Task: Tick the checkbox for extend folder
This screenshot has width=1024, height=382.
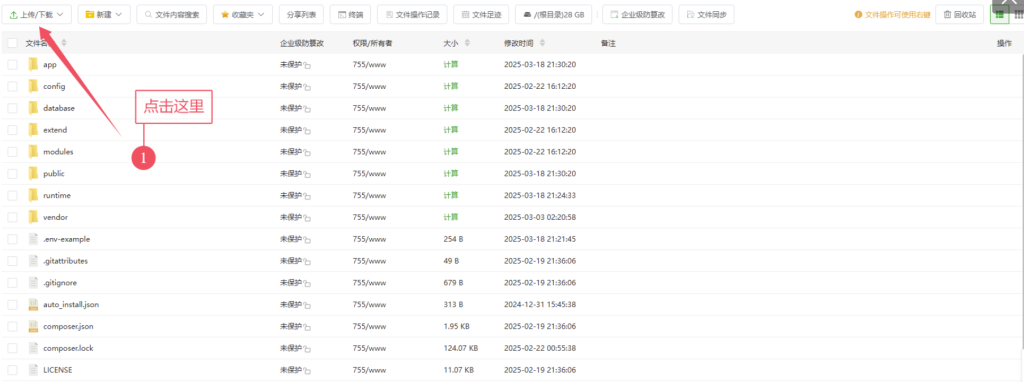Action: pos(12,130)
